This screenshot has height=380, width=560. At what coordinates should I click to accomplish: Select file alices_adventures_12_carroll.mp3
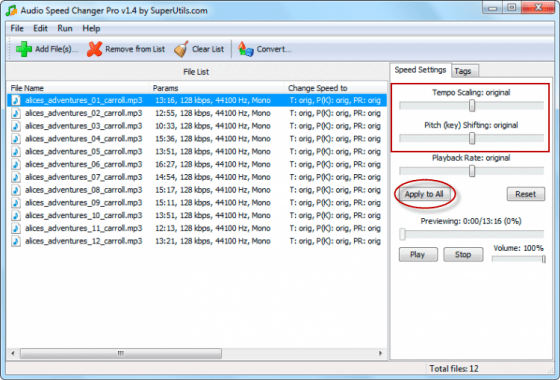84,241
